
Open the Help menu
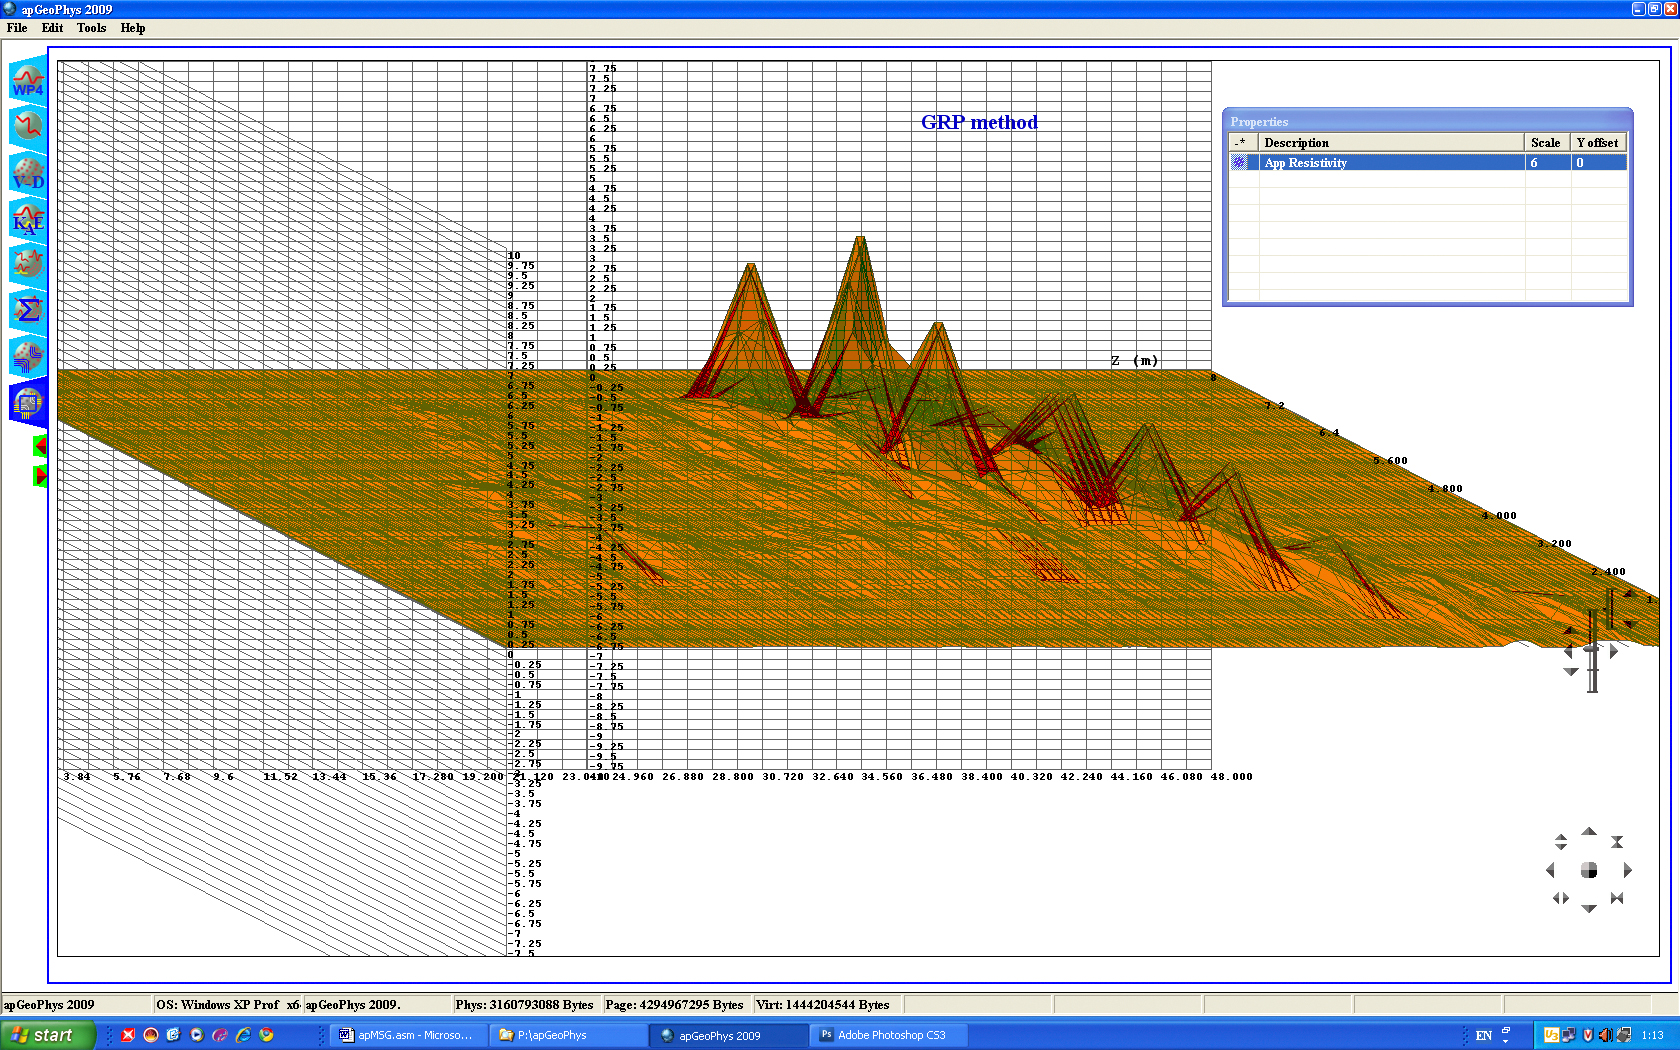tap(133, 28)
